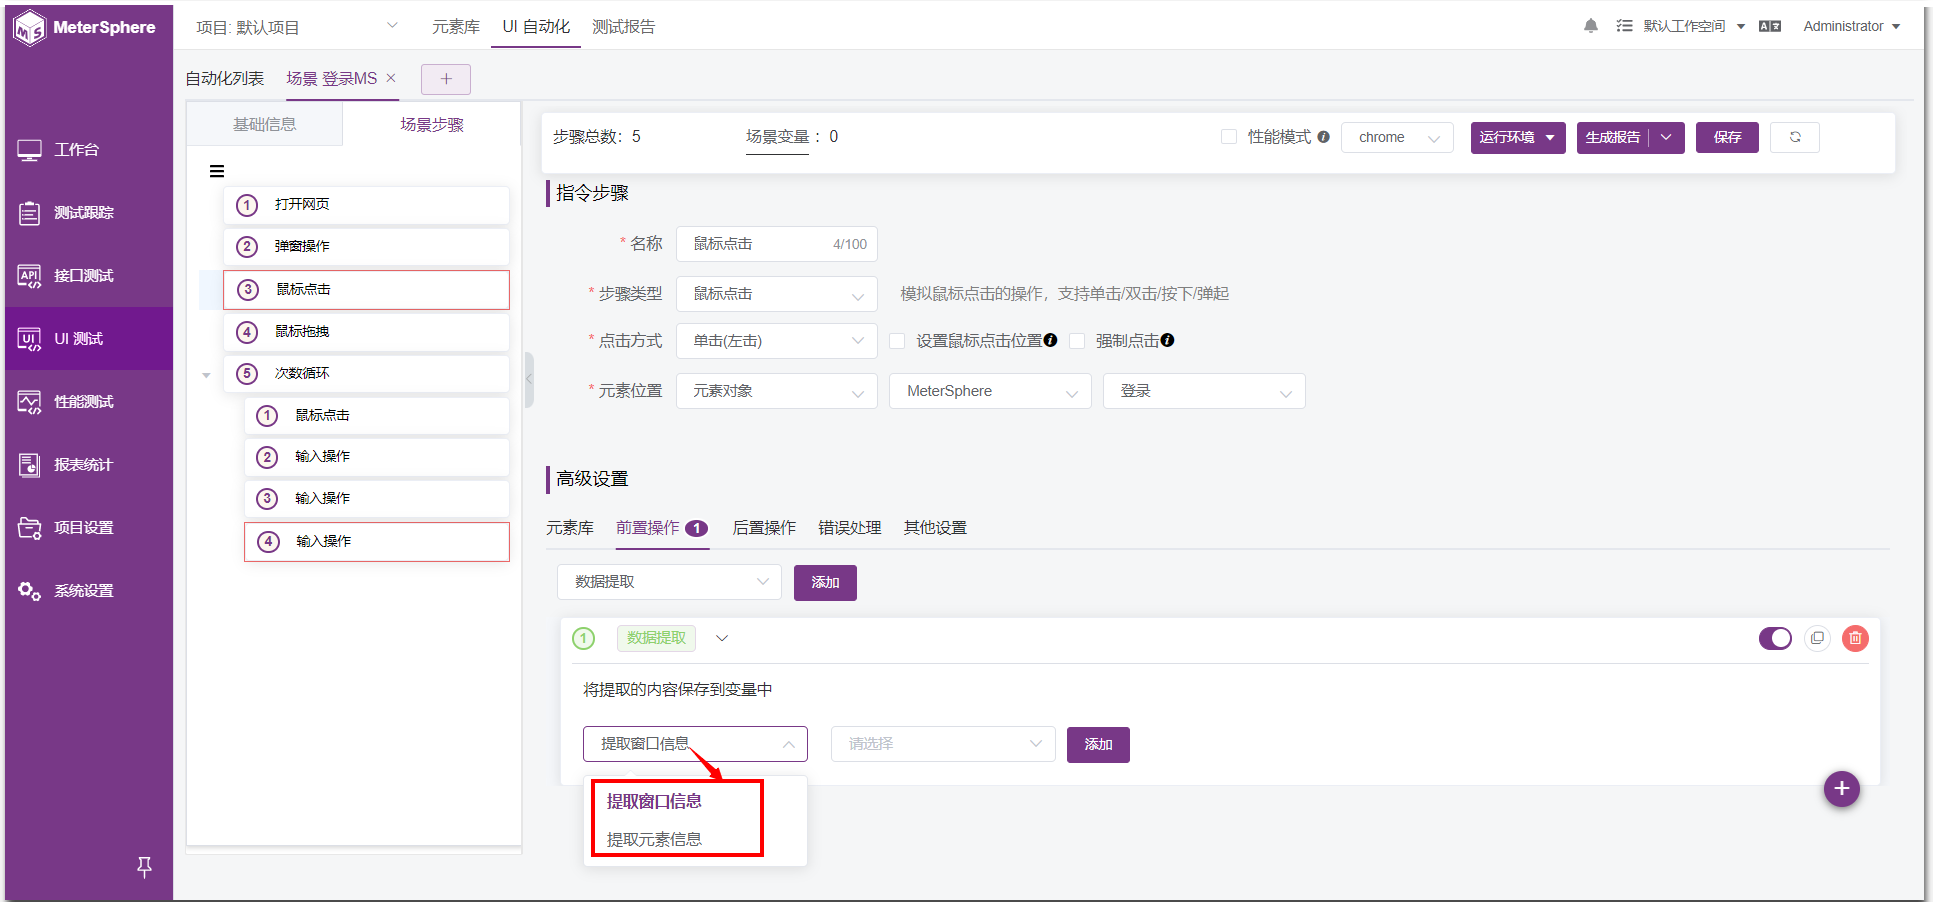This screenshot has height=909, width=1933.
Task: Click the round plus floating button
Action: point(1841,788)
